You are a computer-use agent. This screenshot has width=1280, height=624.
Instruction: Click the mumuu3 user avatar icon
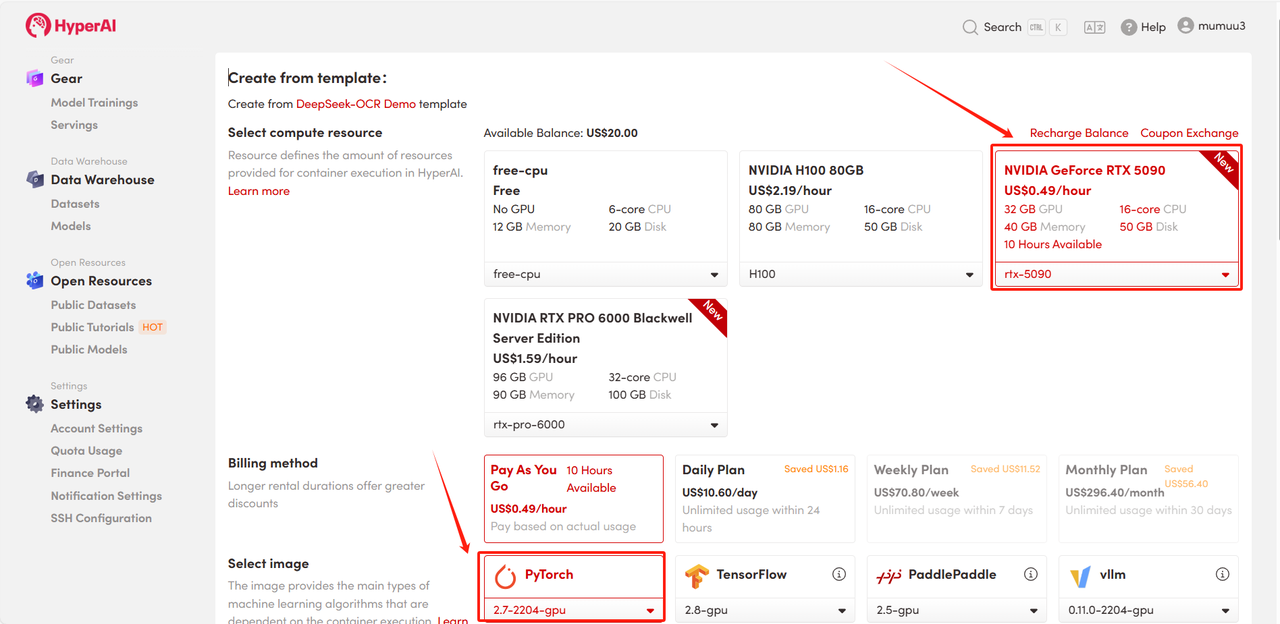(x=1186, y=26)
